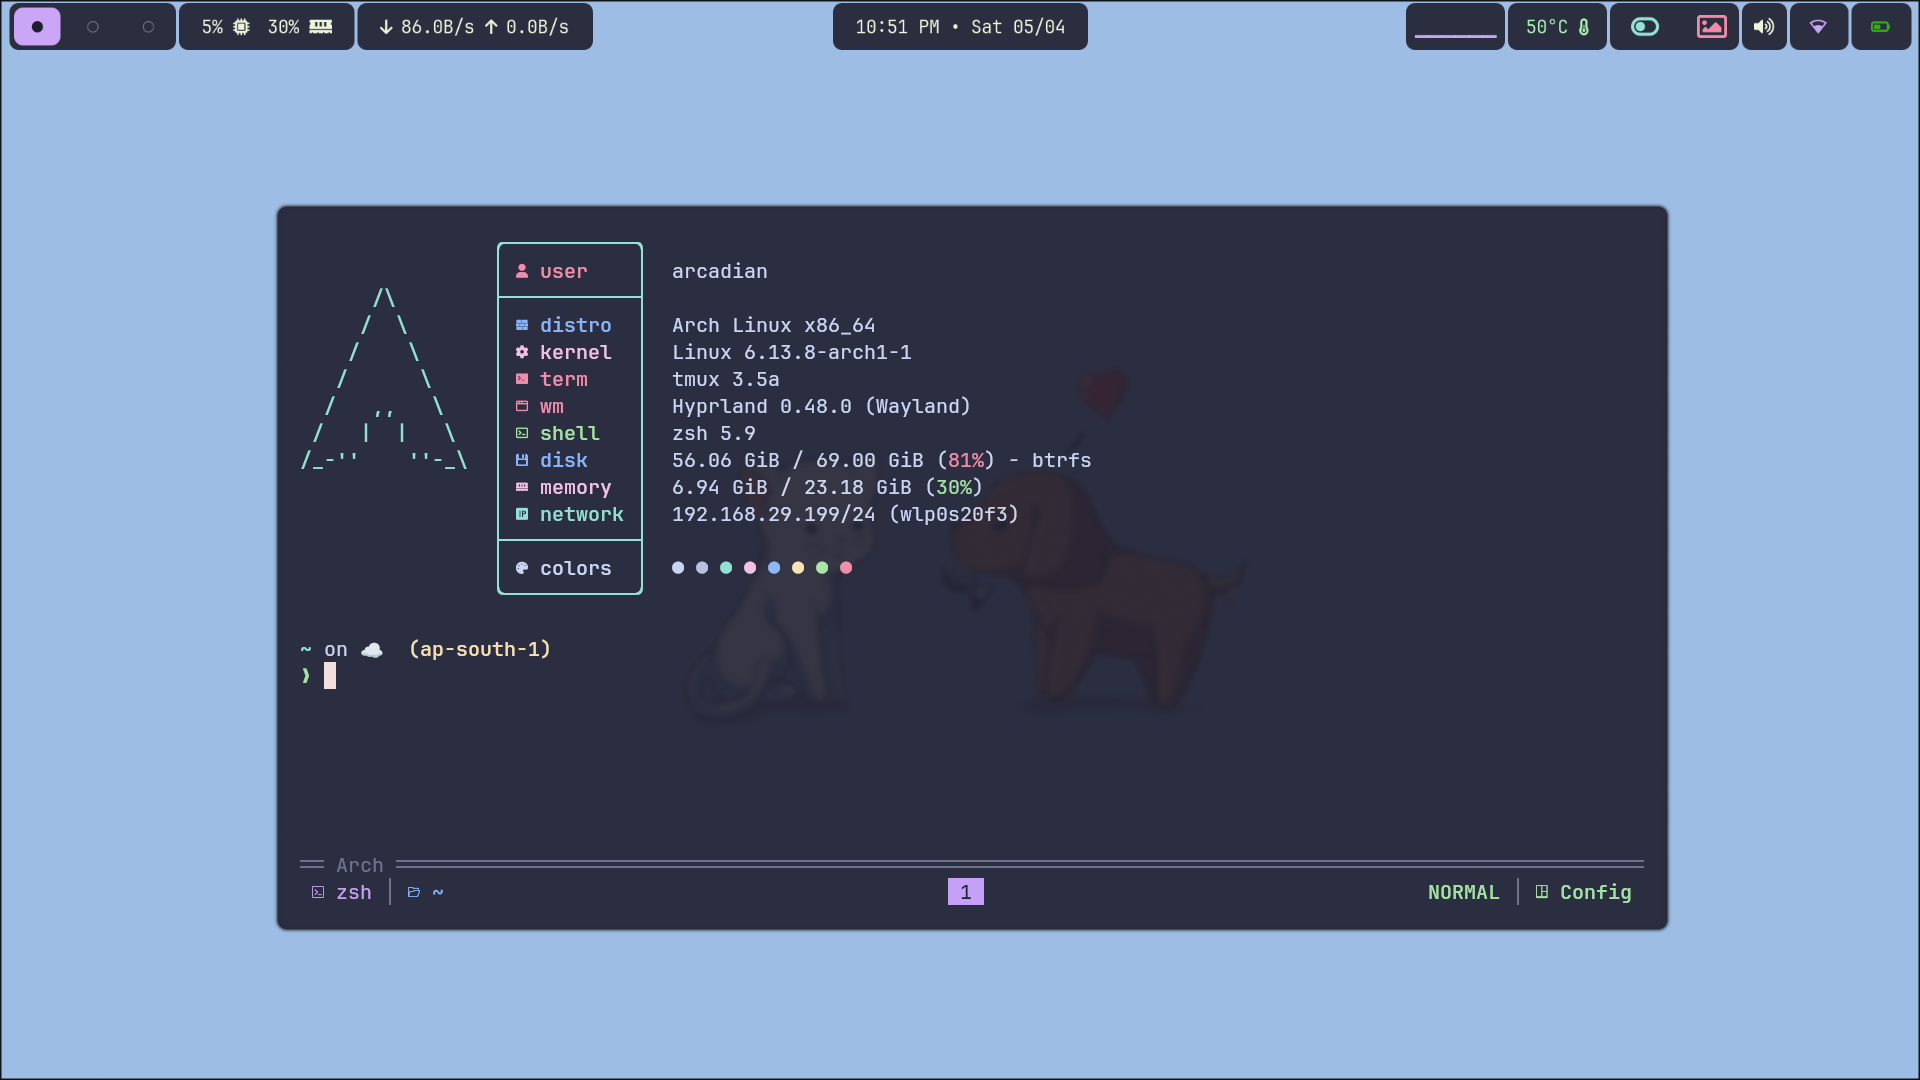Open the Wi-Fi network icon
This screenshot has width=1920, height=1080.
tap(1818, 27)
